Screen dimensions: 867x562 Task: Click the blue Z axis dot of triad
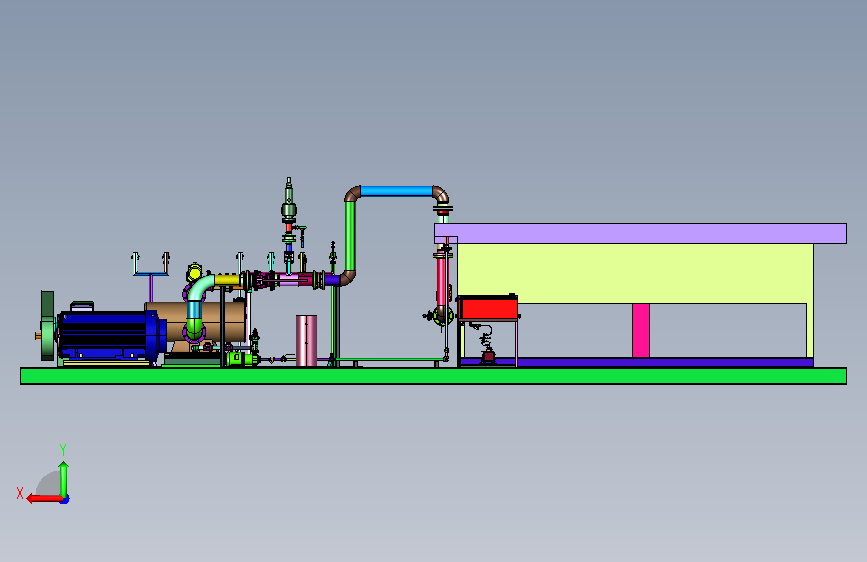pyautogui.click(x=65, y=500)
